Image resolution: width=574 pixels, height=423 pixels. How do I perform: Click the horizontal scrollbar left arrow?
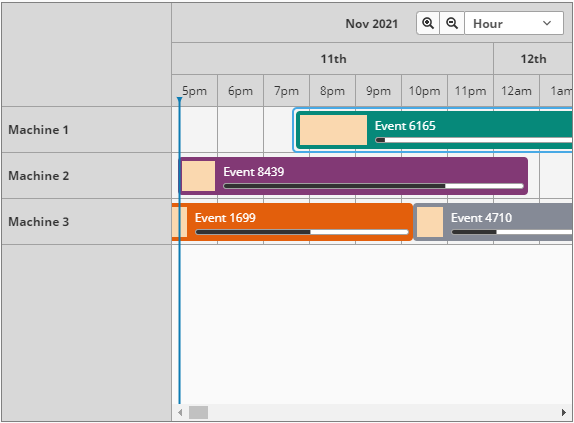point(180,413)
